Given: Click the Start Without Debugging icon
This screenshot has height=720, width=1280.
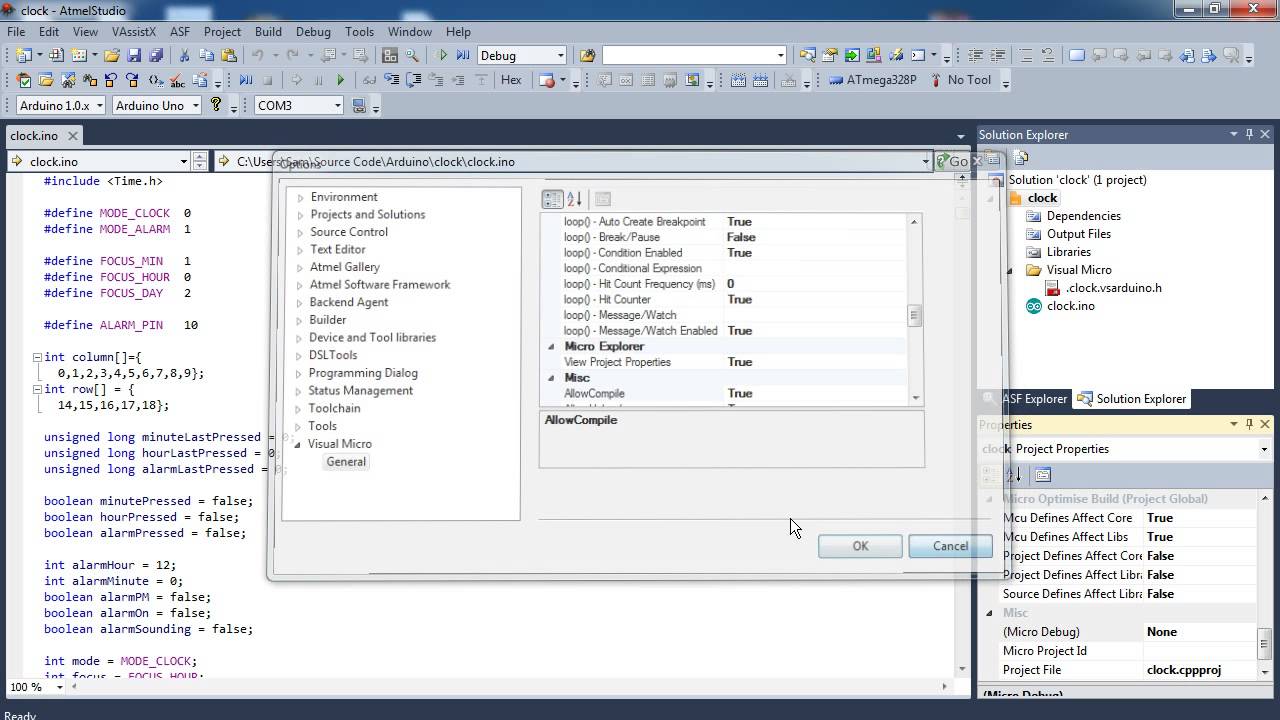Looking at the screenshot, I should coord(463,56).
